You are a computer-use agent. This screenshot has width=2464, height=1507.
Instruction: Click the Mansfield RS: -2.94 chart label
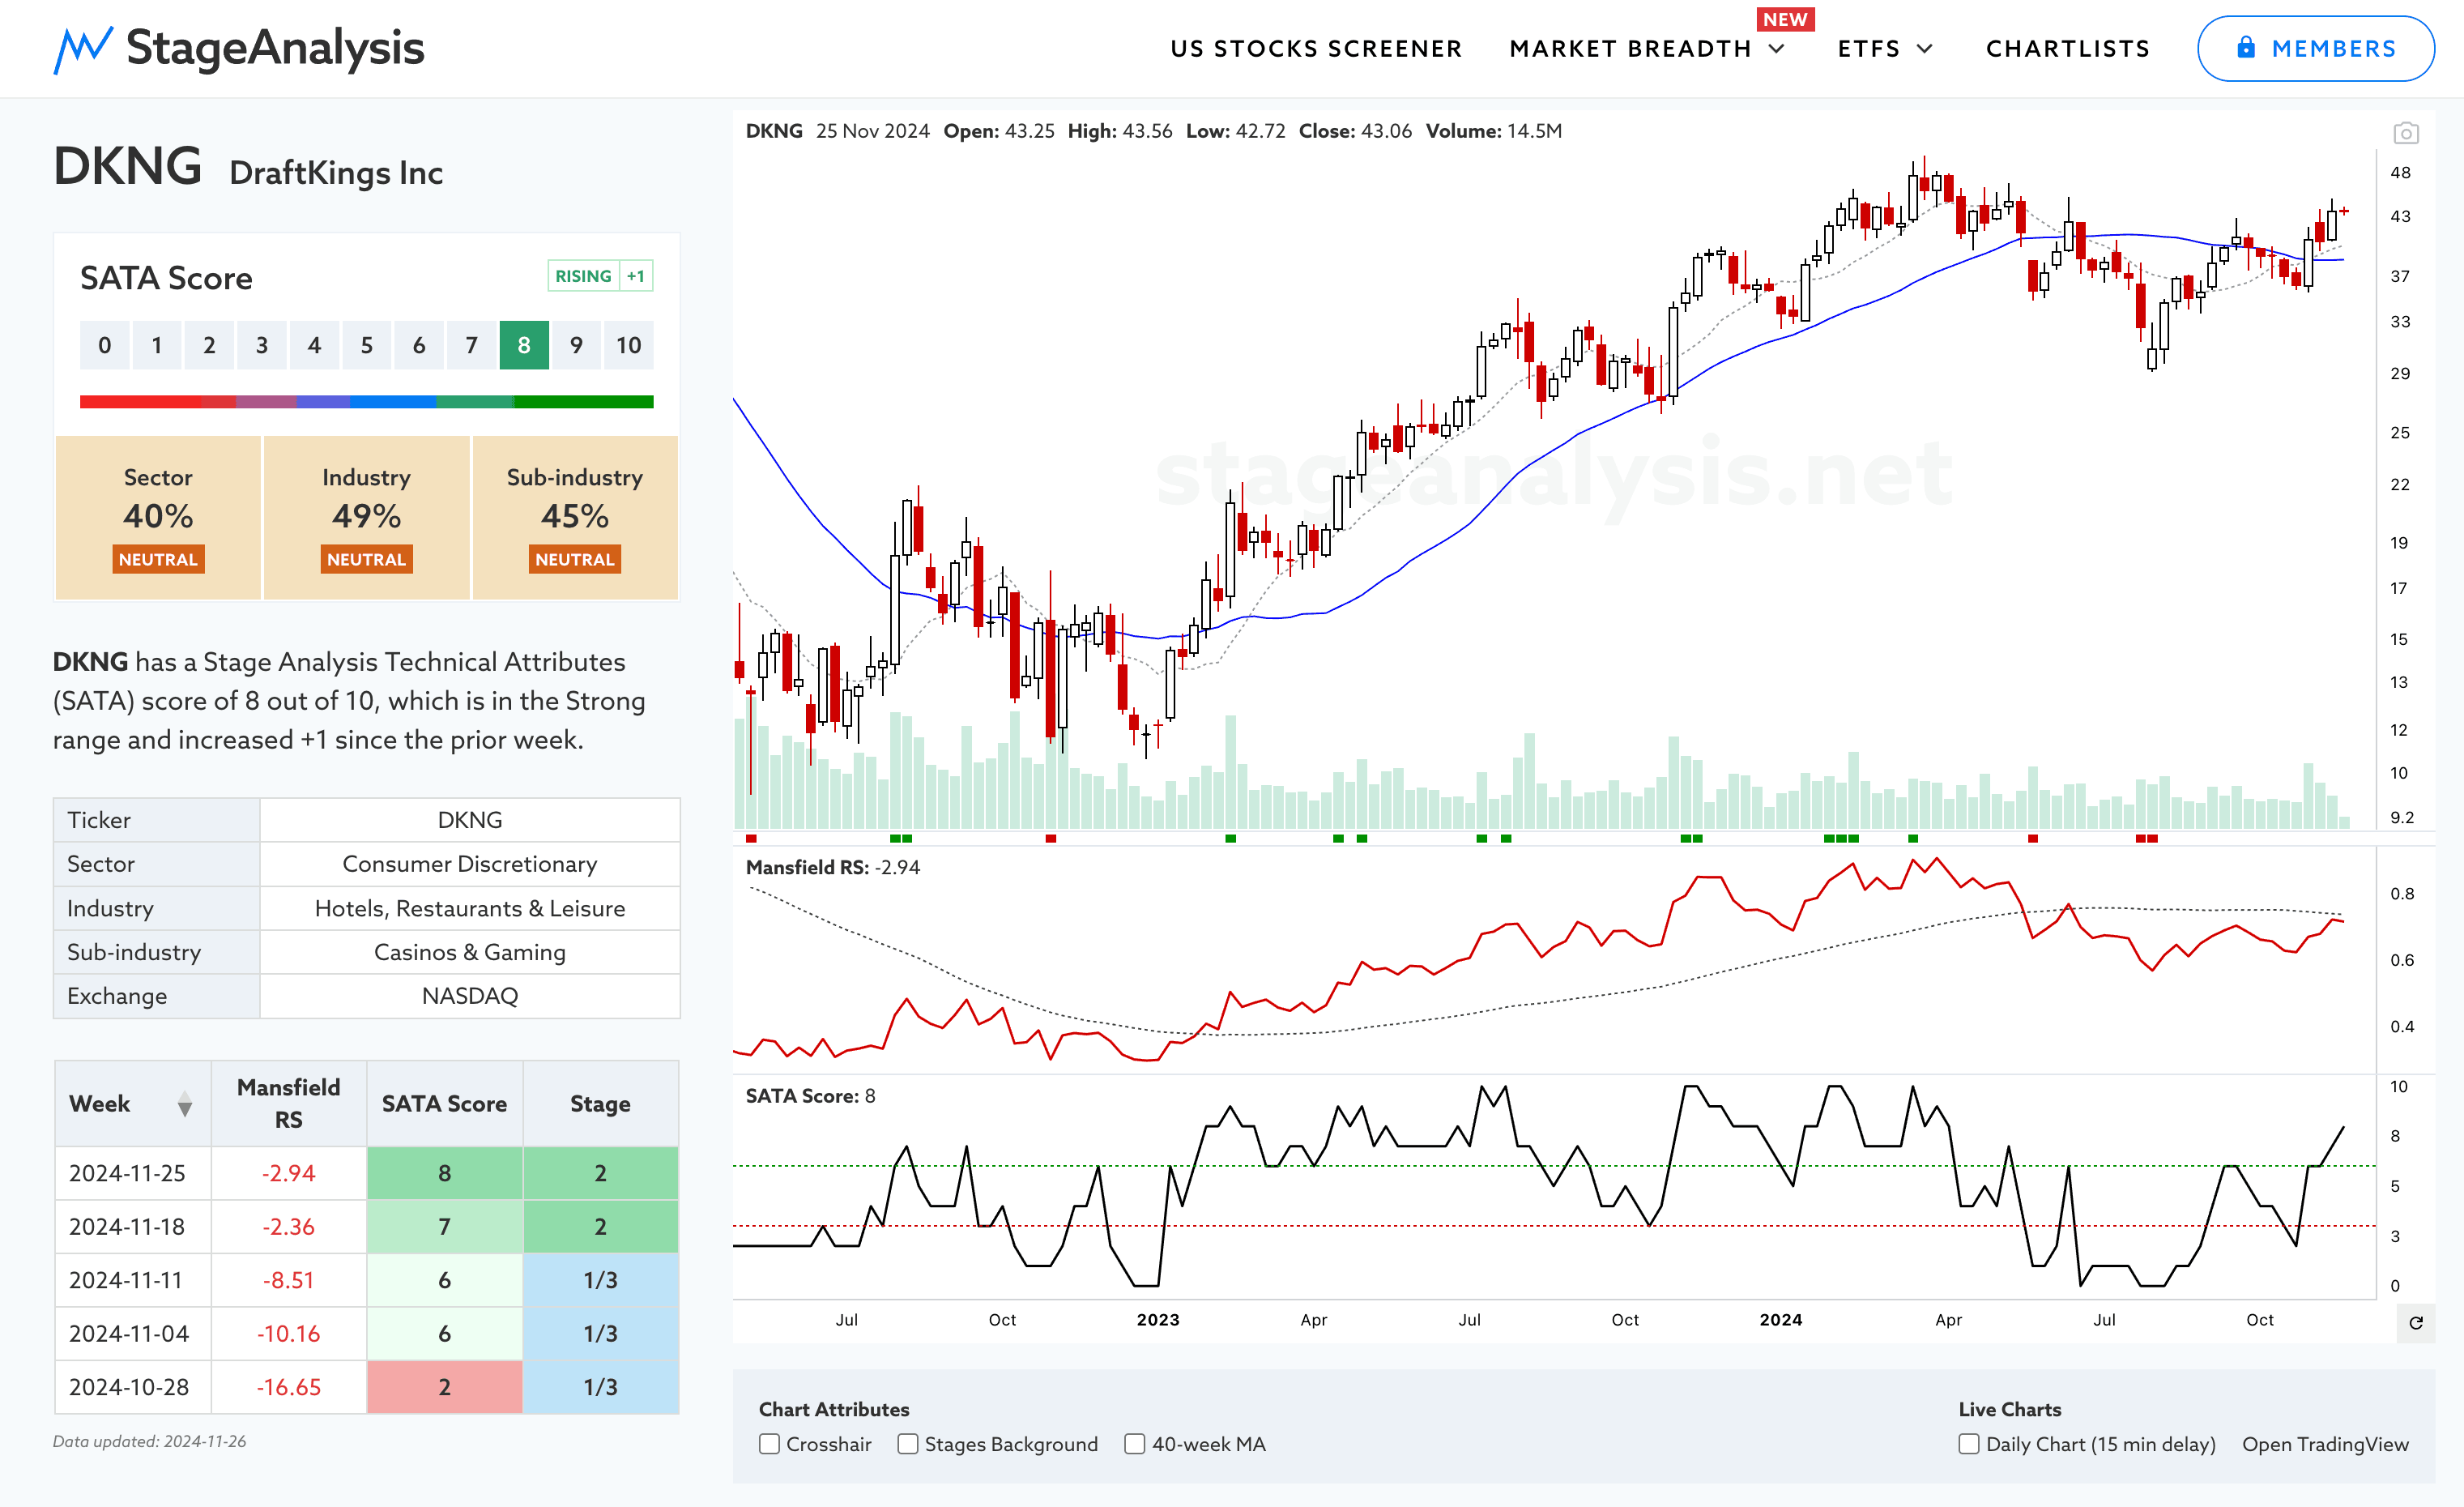pos(833,867)
